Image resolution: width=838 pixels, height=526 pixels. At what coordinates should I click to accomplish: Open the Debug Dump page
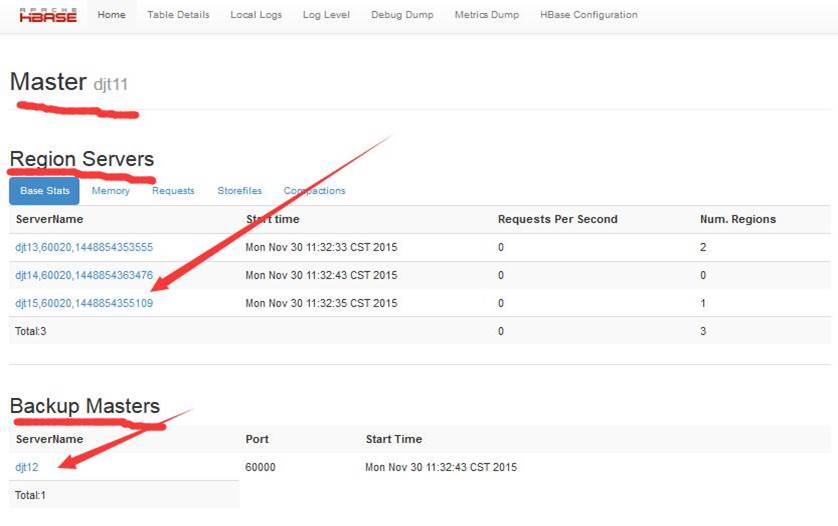click(x=402, y=15)
